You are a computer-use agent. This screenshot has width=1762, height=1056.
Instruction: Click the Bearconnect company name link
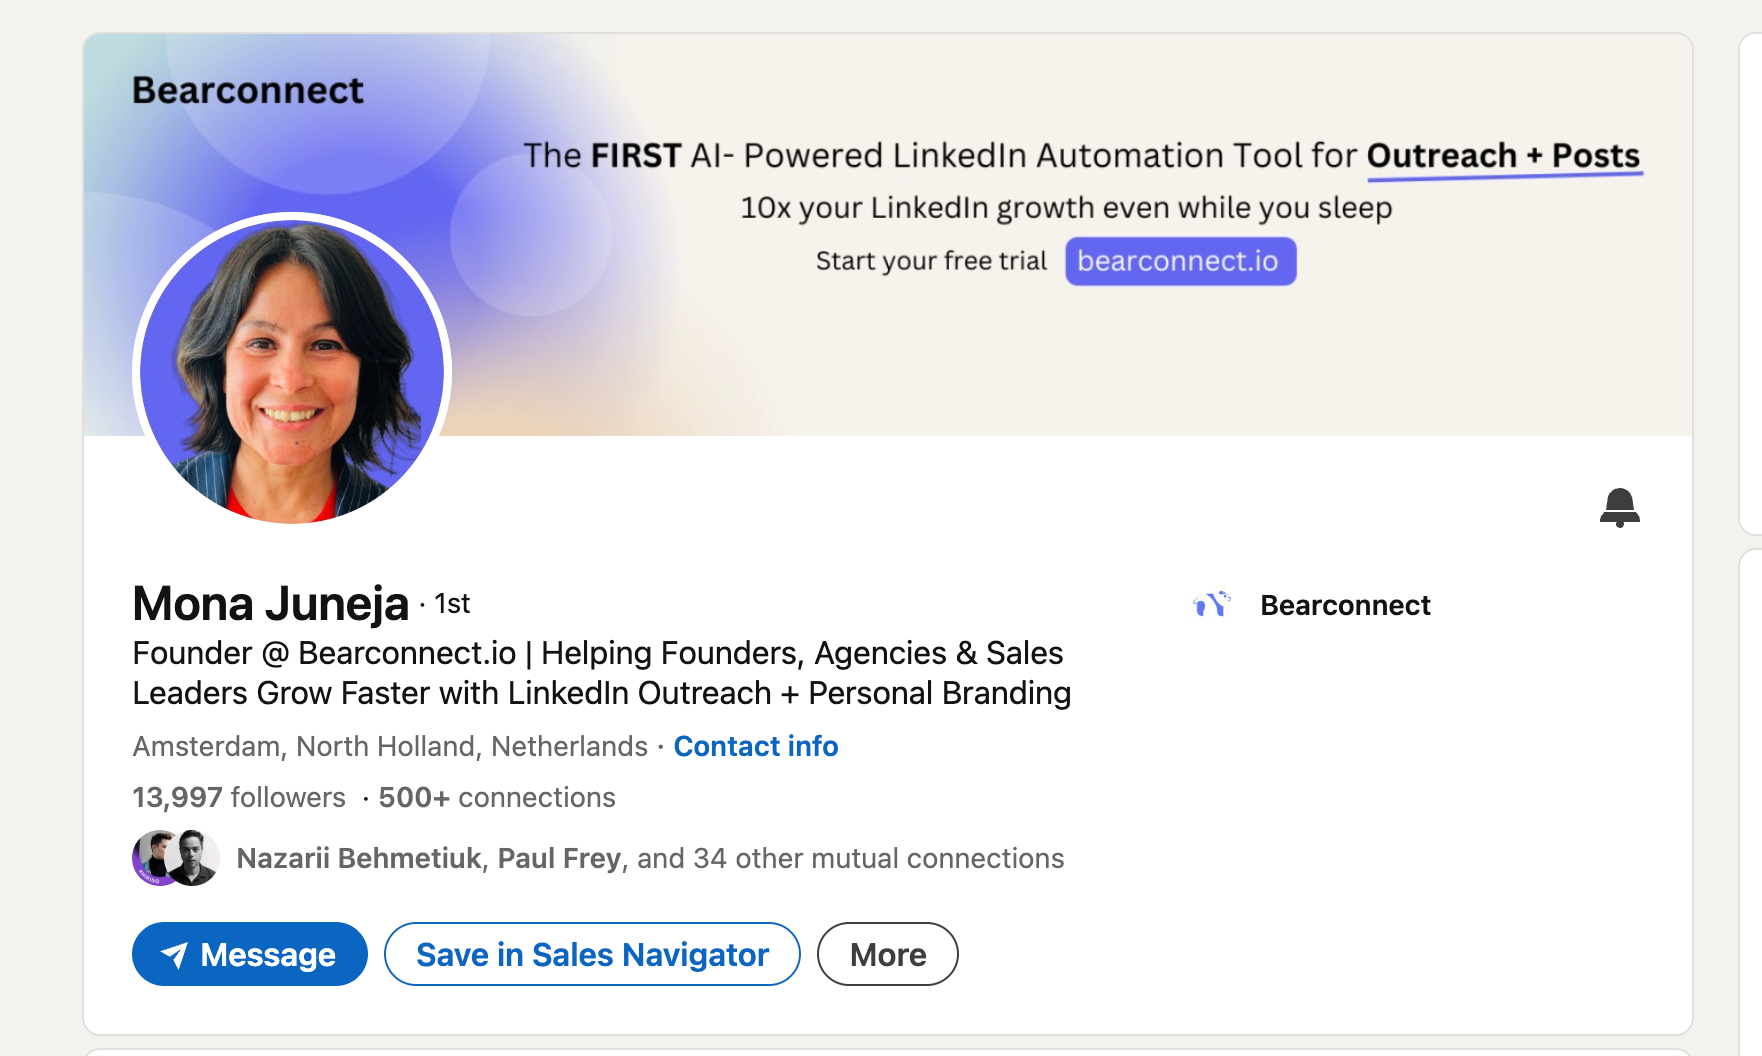[x=1344, y=605]
